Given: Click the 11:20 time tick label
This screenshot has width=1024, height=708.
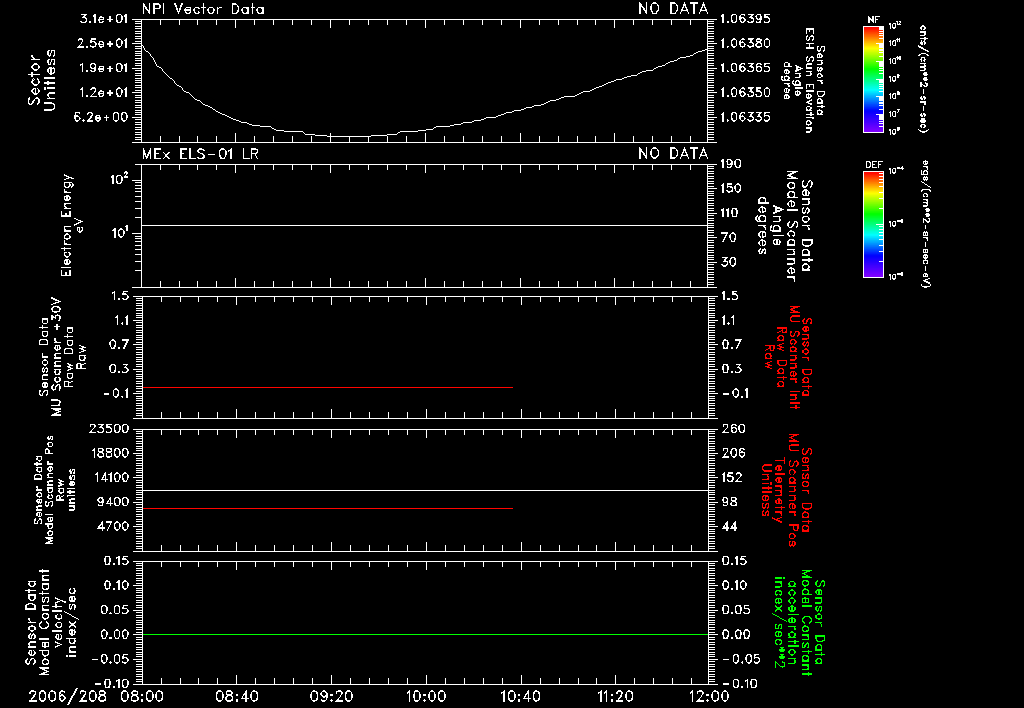Looking at the screenshot, I should click(x=615, y=696).
